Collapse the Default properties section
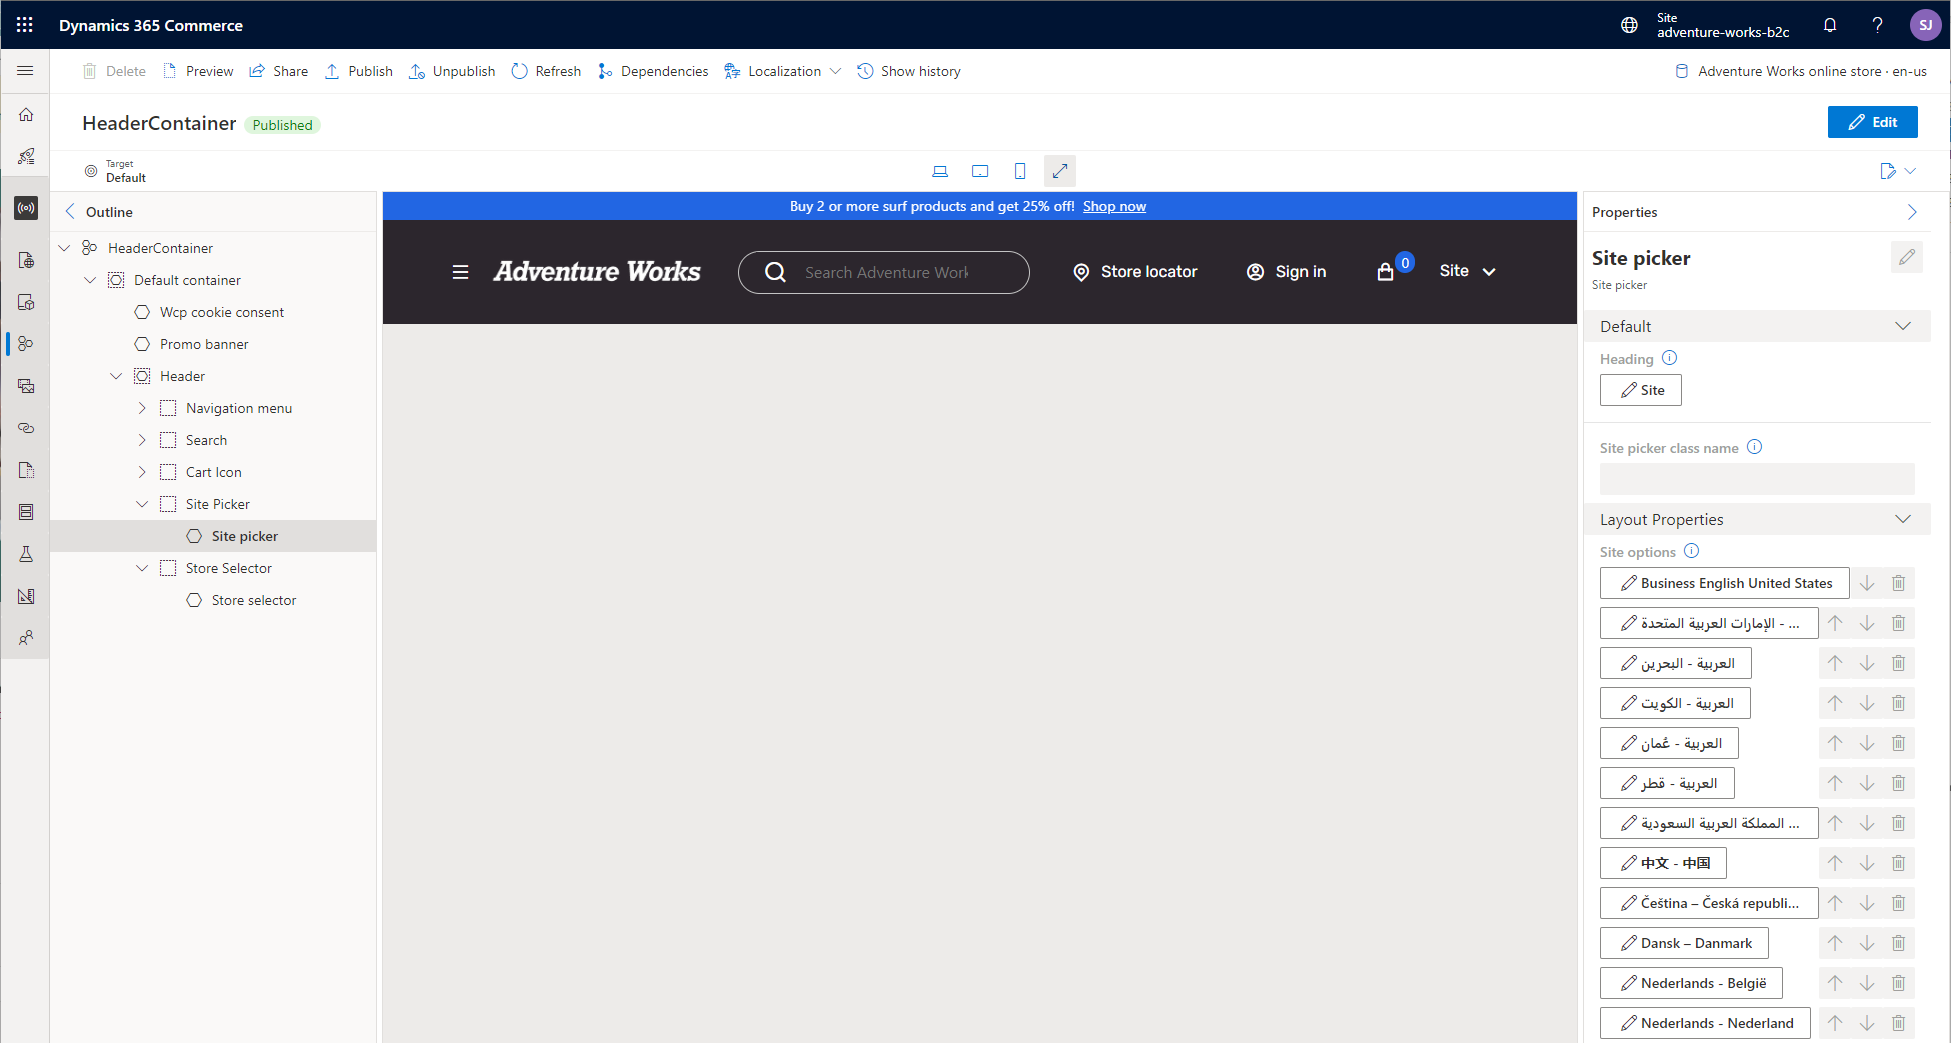 [1903, 325]
